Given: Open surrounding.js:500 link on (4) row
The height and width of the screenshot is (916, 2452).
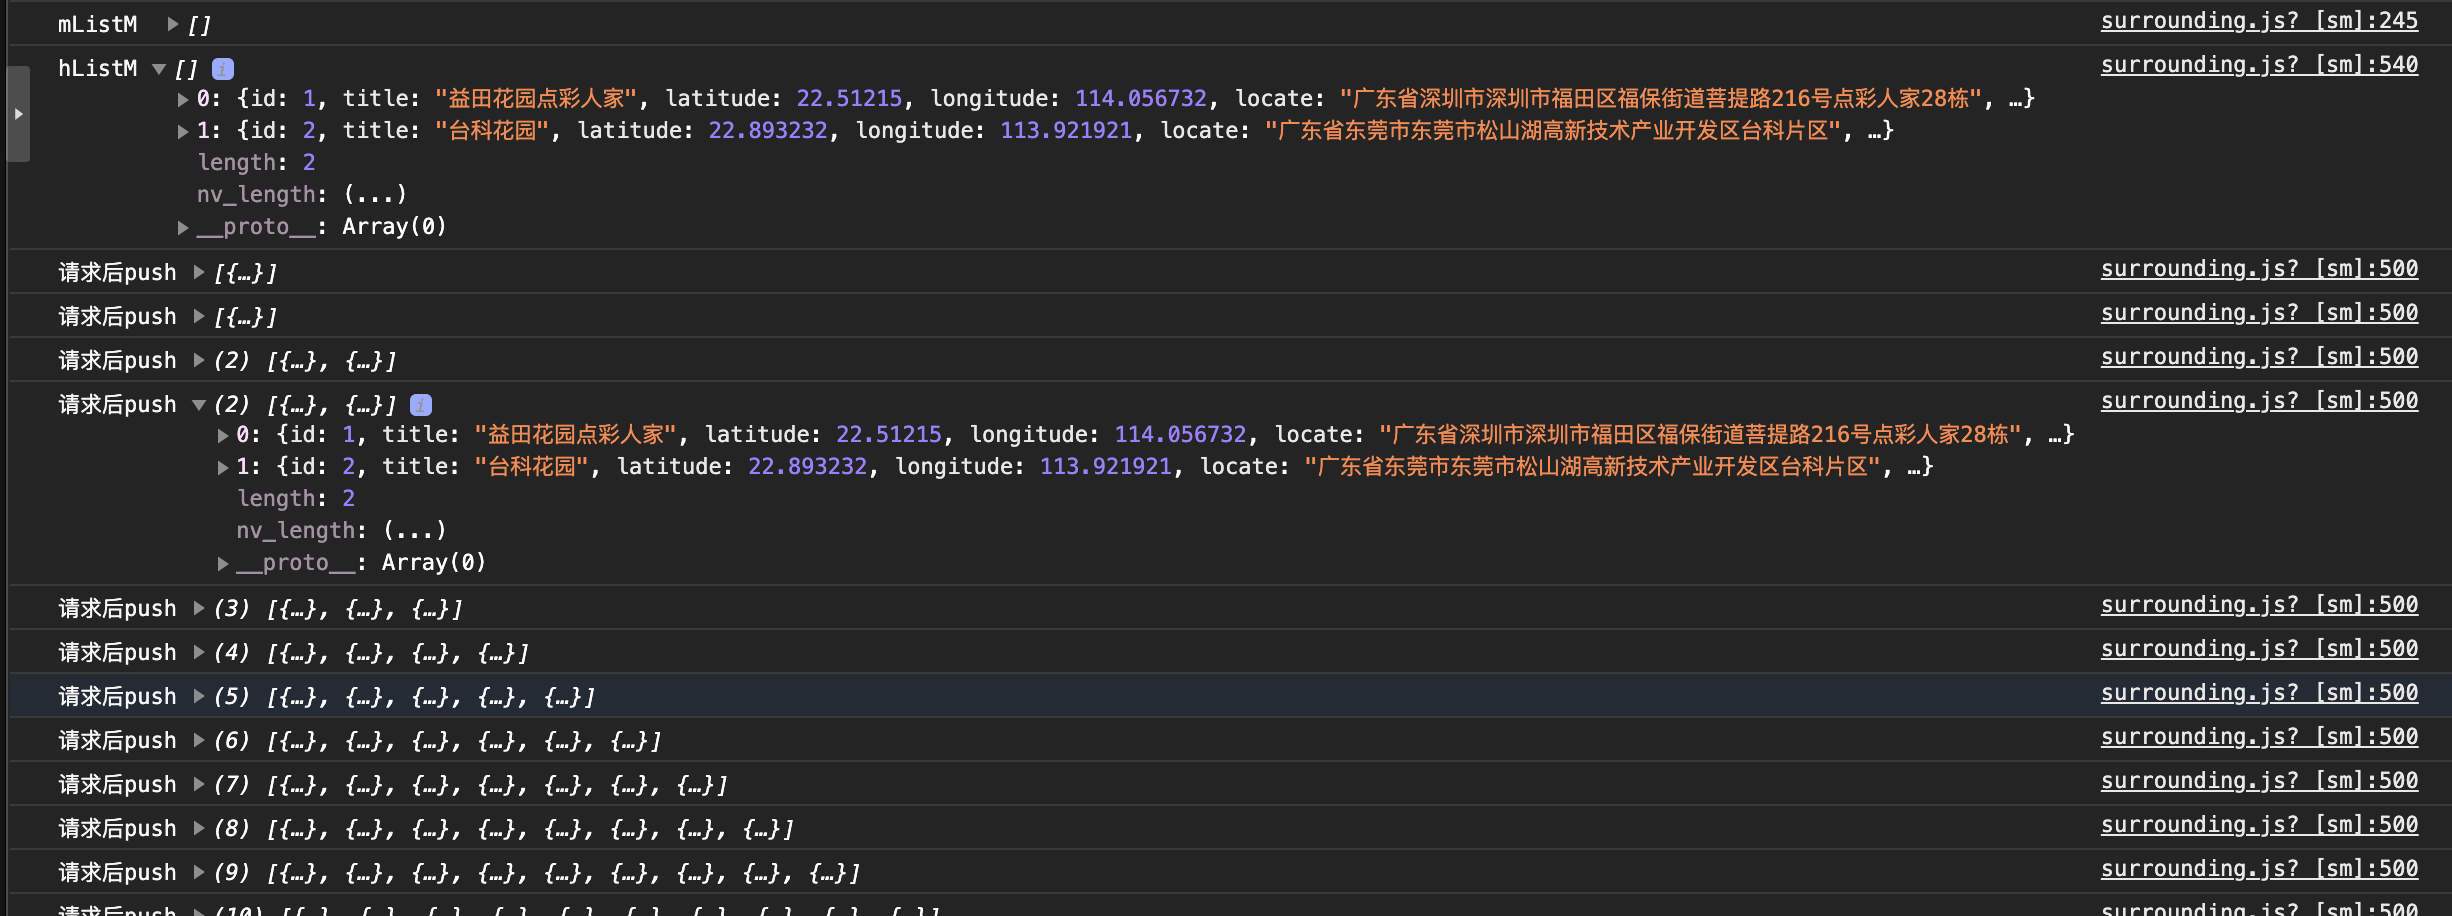Looking at the screenshot, I should point(2259,649).
